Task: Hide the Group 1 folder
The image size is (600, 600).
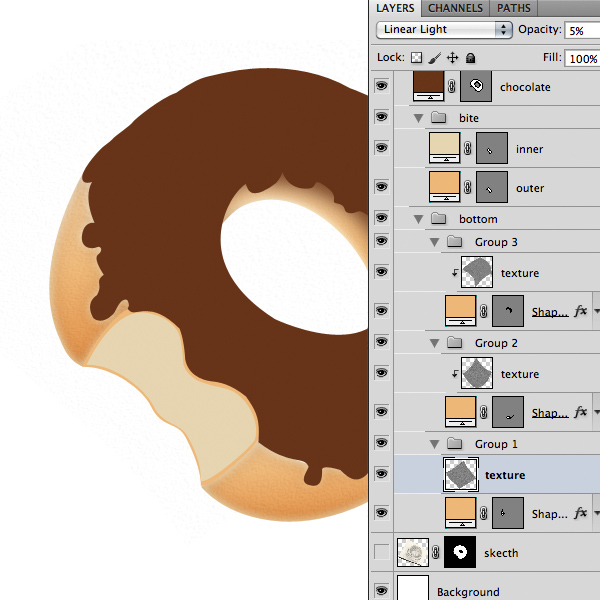Action: click(x=381, y=443)
